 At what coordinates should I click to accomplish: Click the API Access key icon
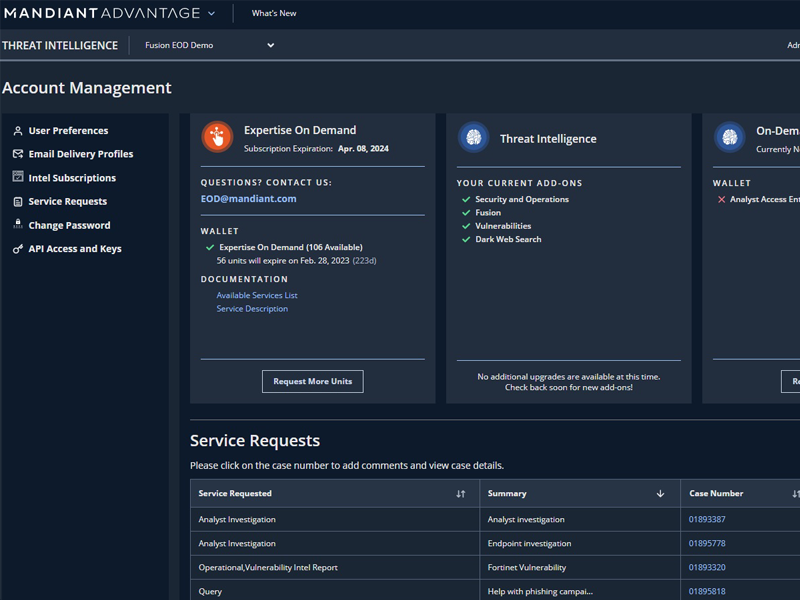[x=18, y=249]
